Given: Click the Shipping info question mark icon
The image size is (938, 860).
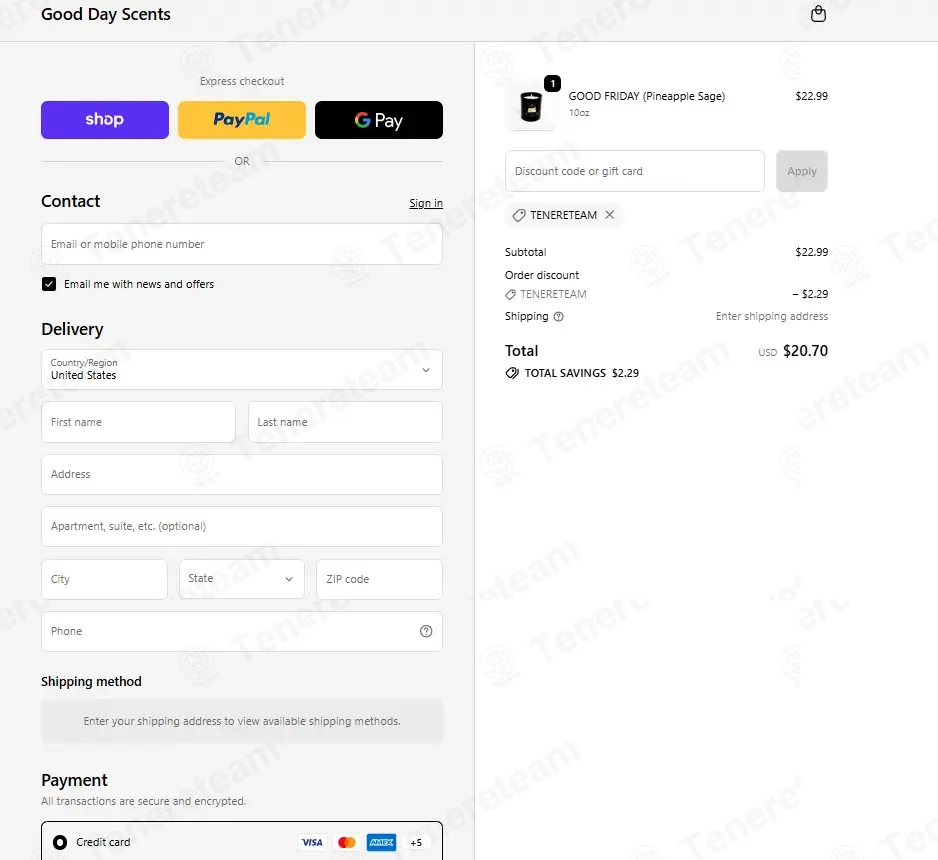Looking at the screenshot, I should click(558, 316).
